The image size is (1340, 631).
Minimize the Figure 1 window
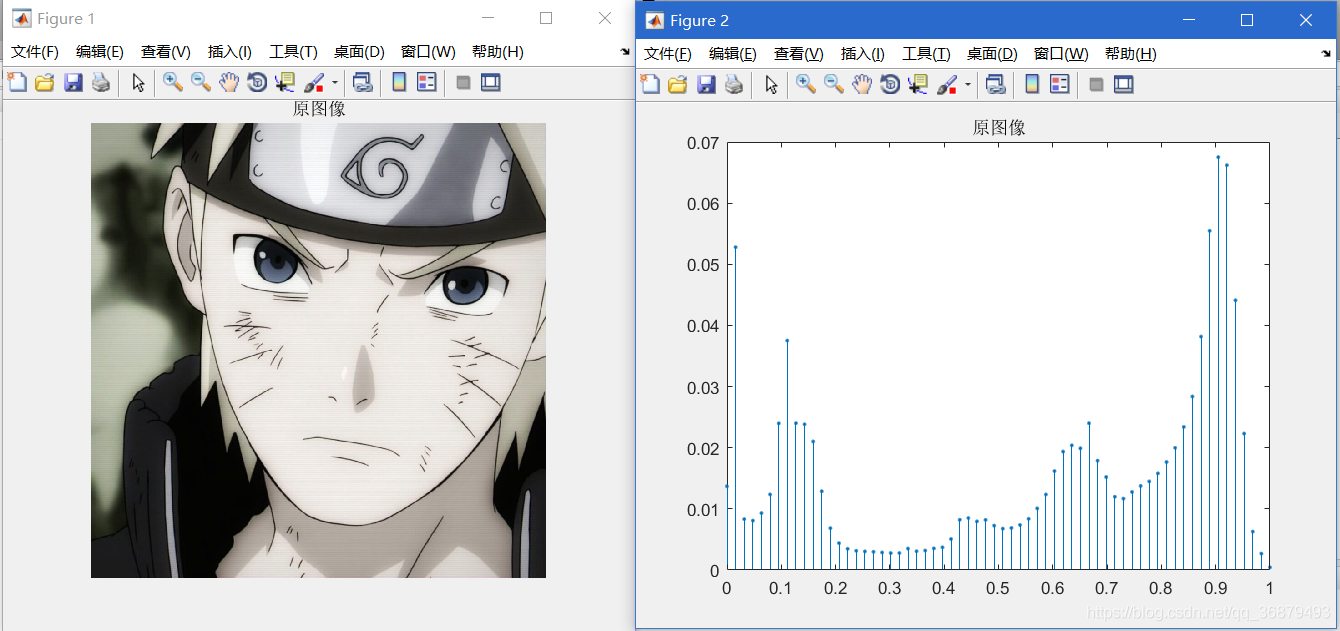[x=487, y=19]
